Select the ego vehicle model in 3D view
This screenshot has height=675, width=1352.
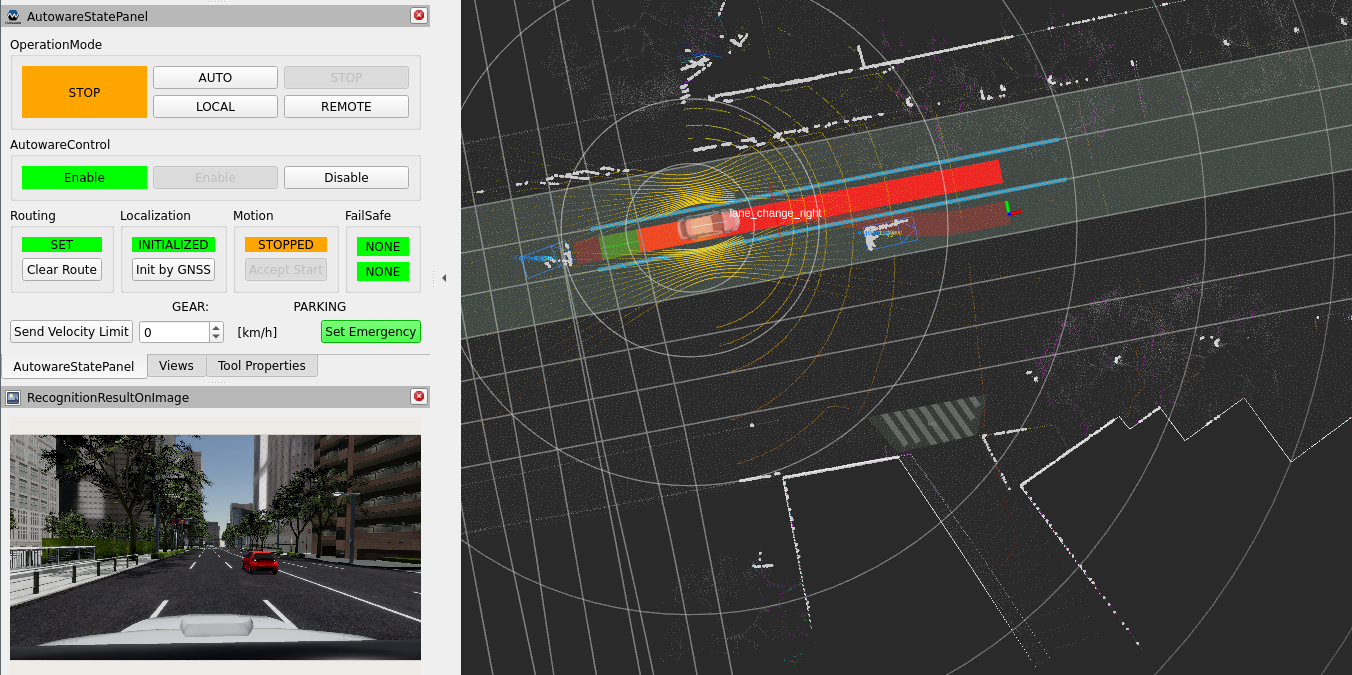709,225
